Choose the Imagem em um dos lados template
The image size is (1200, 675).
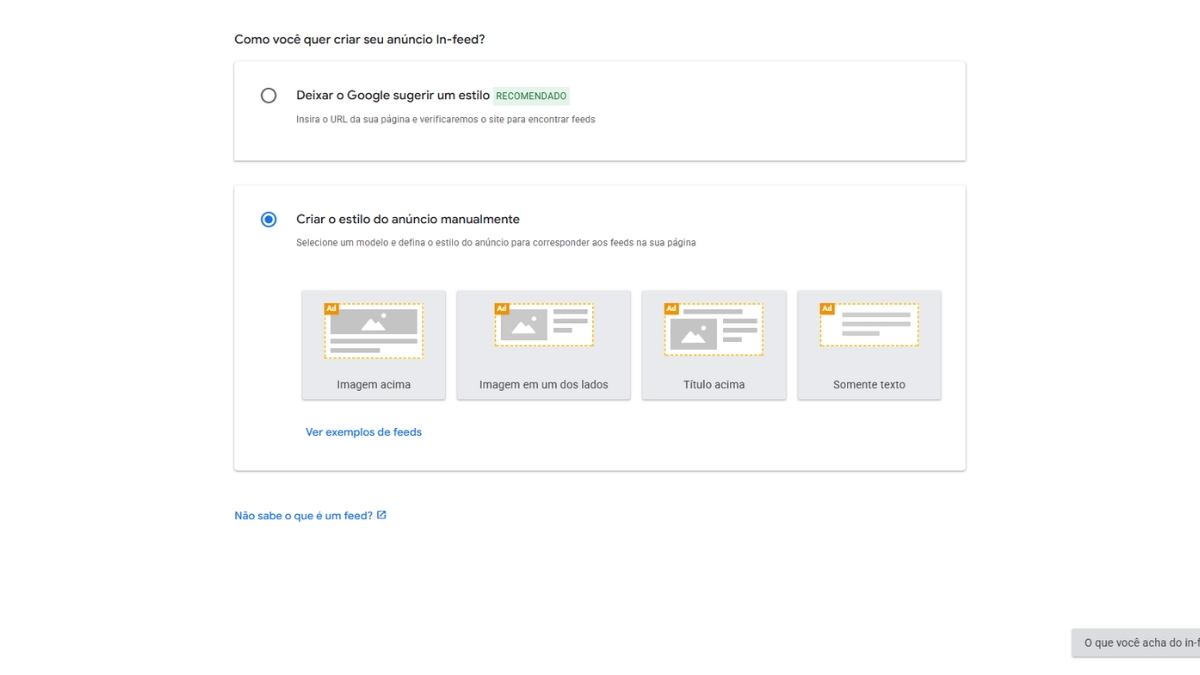tap(544, 345)
